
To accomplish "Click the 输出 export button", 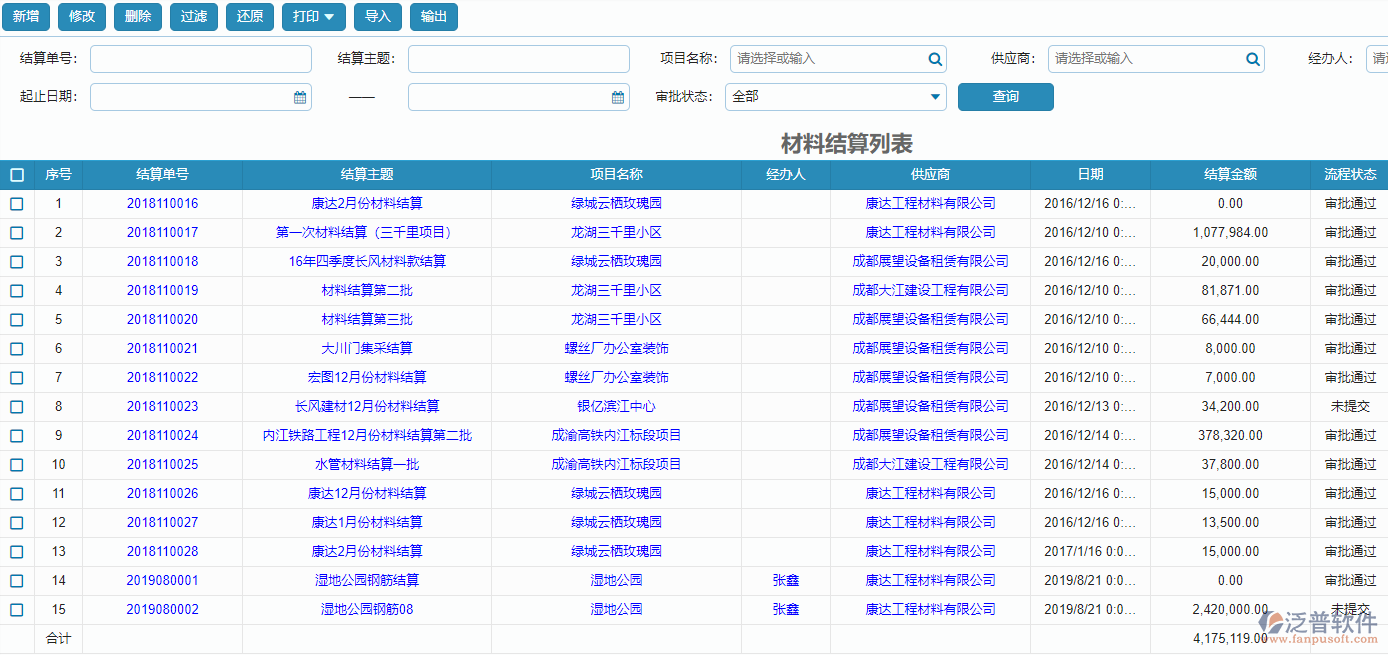I will tap(434, 17).
